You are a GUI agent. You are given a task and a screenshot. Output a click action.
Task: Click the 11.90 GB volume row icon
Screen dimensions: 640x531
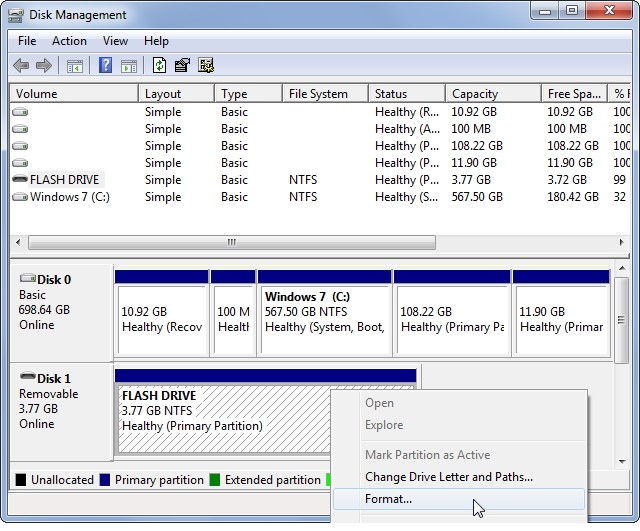pyautogui.click(x=20, y=163)
